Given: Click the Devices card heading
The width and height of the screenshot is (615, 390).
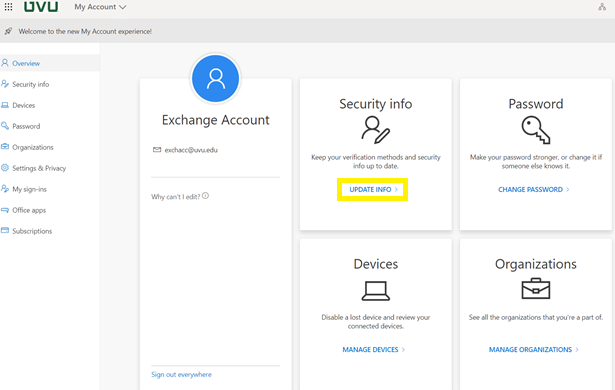Looking at the screenshot, I should click(x=376, y=264).
